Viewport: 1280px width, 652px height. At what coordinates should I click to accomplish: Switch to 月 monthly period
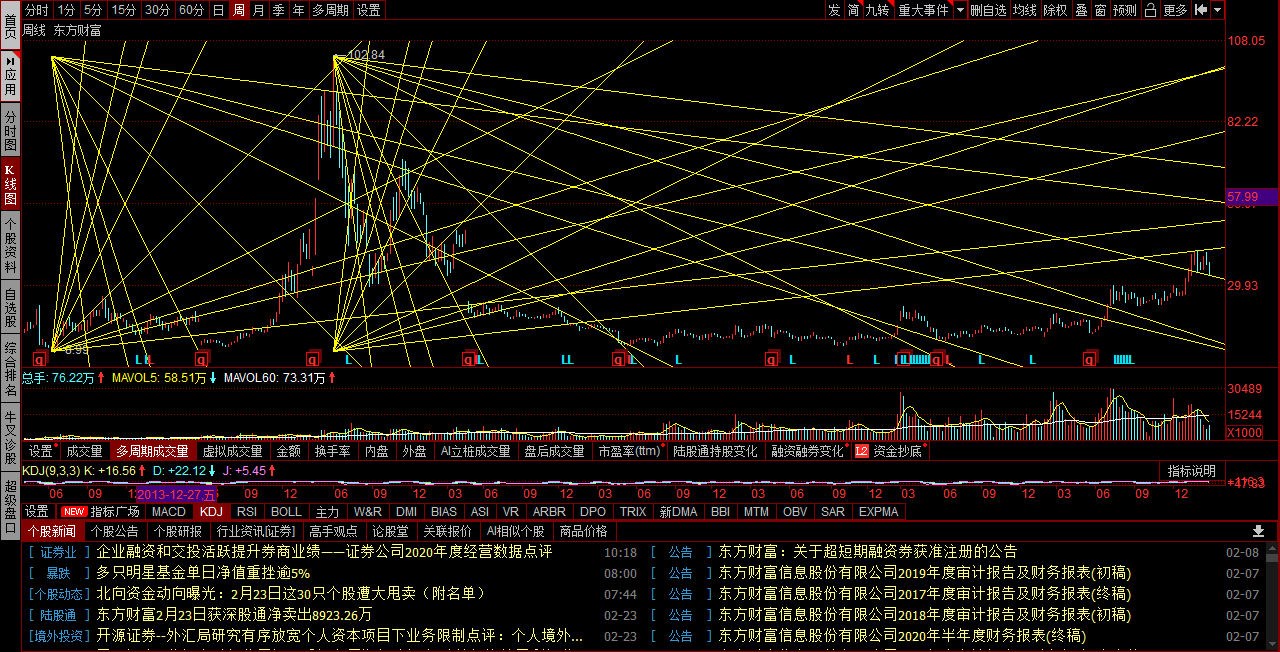tap(259, 10)
